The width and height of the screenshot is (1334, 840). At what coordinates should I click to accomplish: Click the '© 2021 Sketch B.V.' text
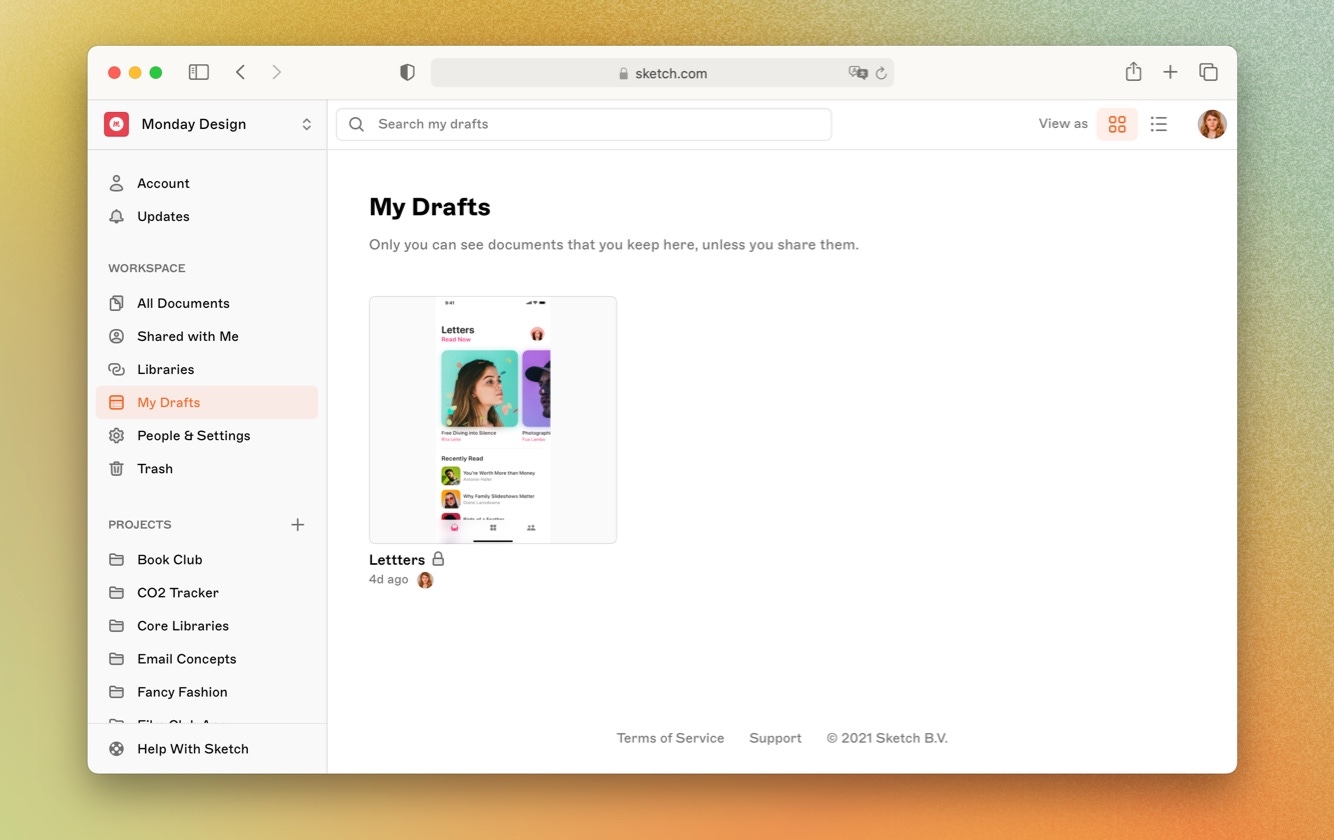click(887, 738)
